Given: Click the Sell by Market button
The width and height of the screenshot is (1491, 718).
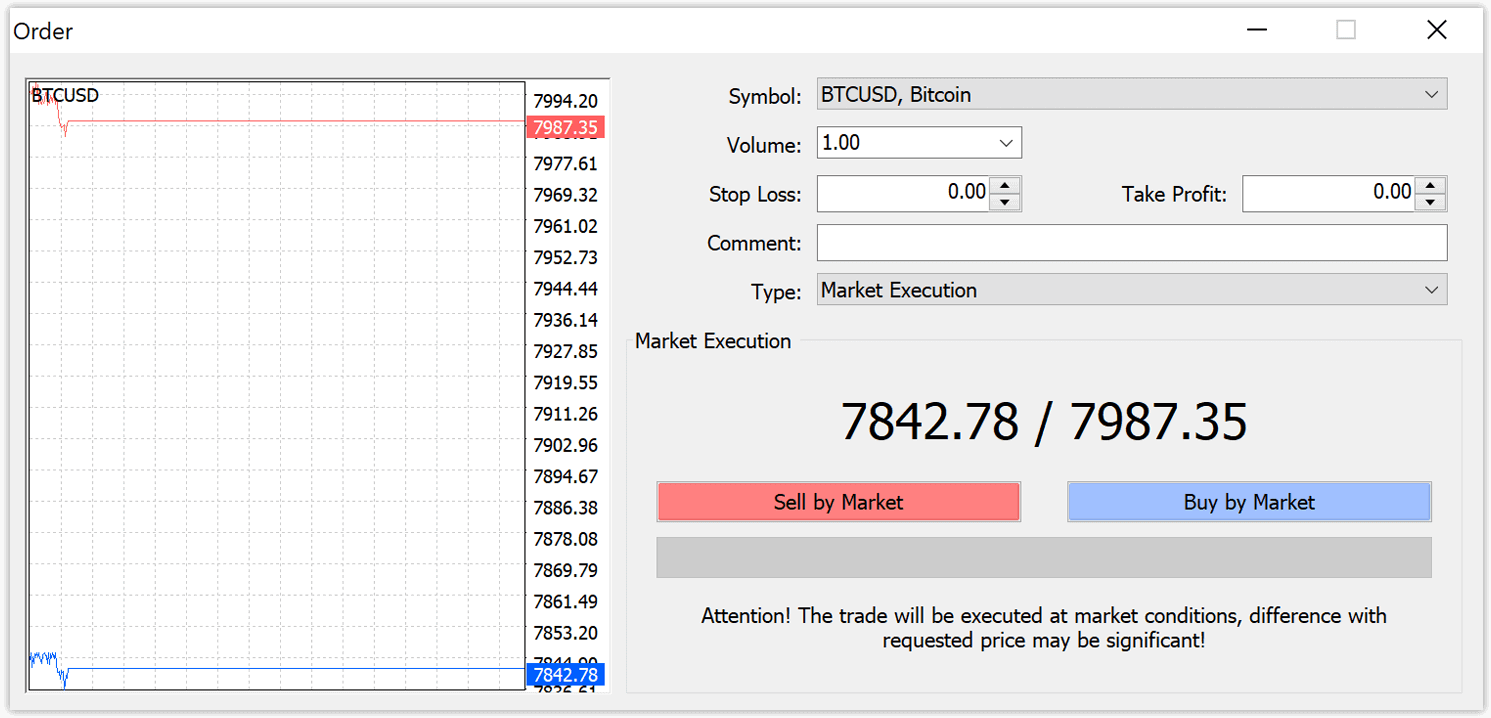Looking at the screenshot, I should pos(838,501).
